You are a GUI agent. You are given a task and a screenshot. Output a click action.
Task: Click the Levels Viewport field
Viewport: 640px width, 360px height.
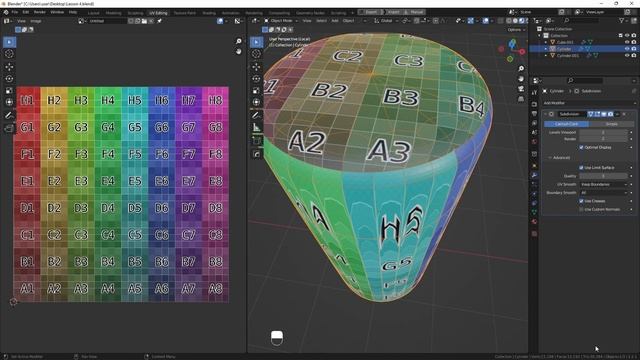pos(603,132)
